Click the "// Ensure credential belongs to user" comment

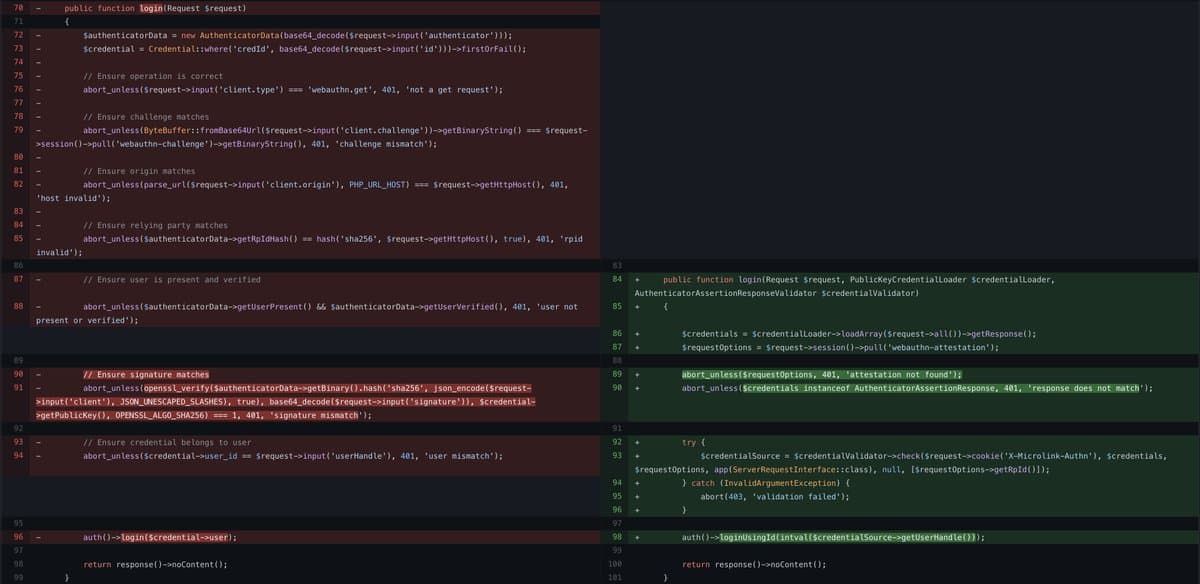[x=167, y=442]
